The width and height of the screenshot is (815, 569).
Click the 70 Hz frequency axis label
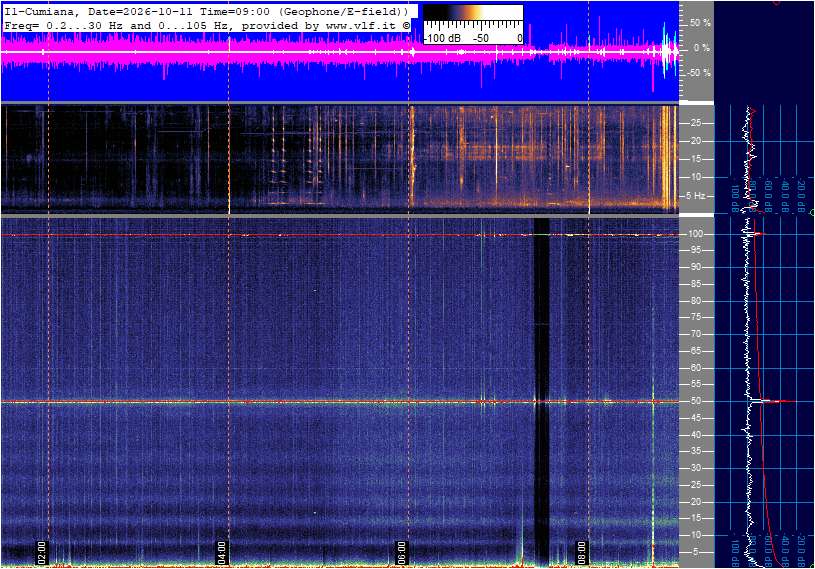tap(695, 334)
